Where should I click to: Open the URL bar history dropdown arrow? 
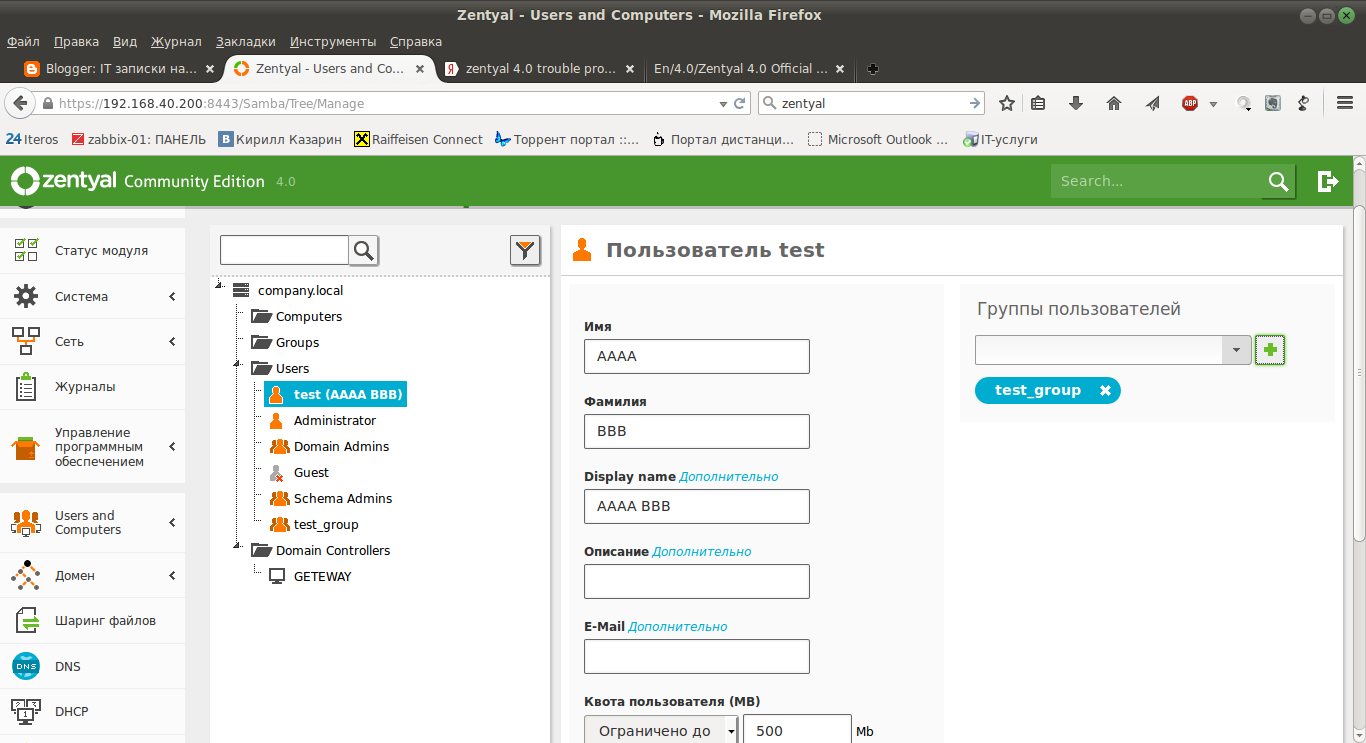724,103
